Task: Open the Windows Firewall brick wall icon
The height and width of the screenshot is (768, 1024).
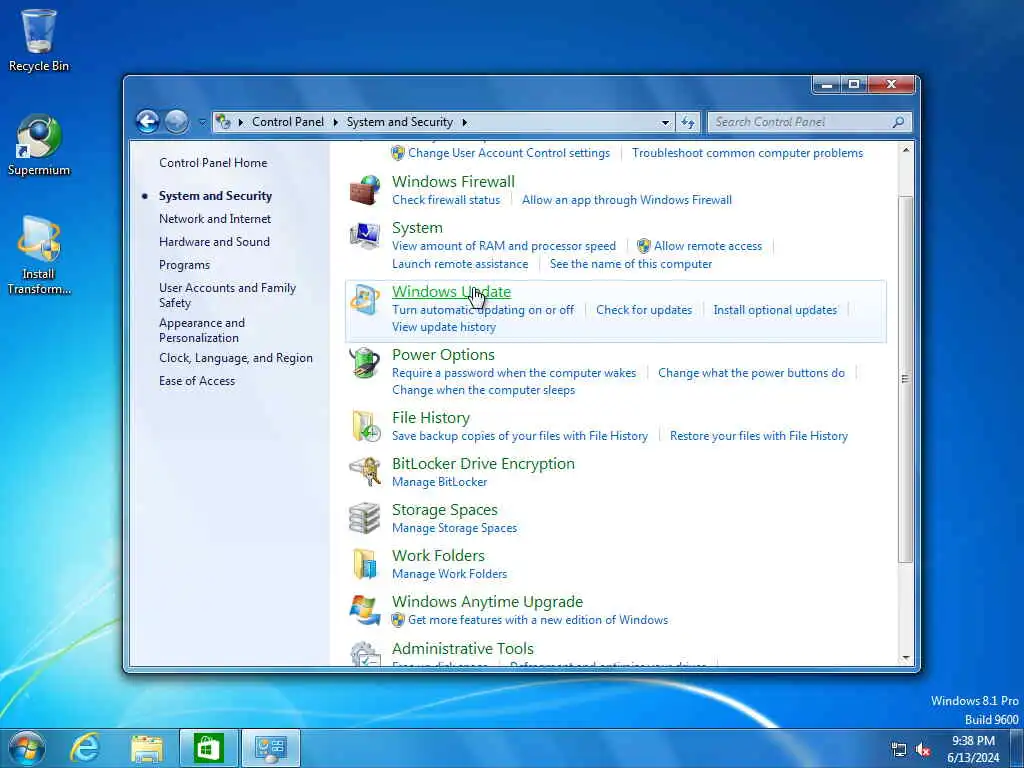Action: 364,190
